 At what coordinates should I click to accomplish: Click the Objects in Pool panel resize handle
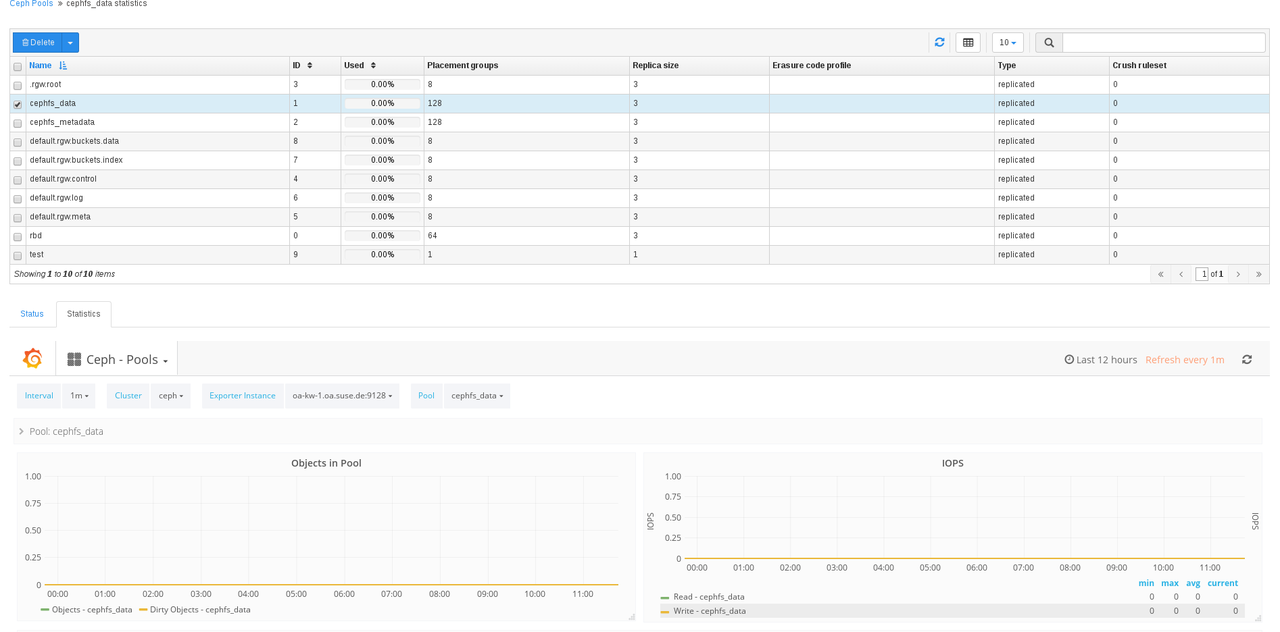coord(631,617)
